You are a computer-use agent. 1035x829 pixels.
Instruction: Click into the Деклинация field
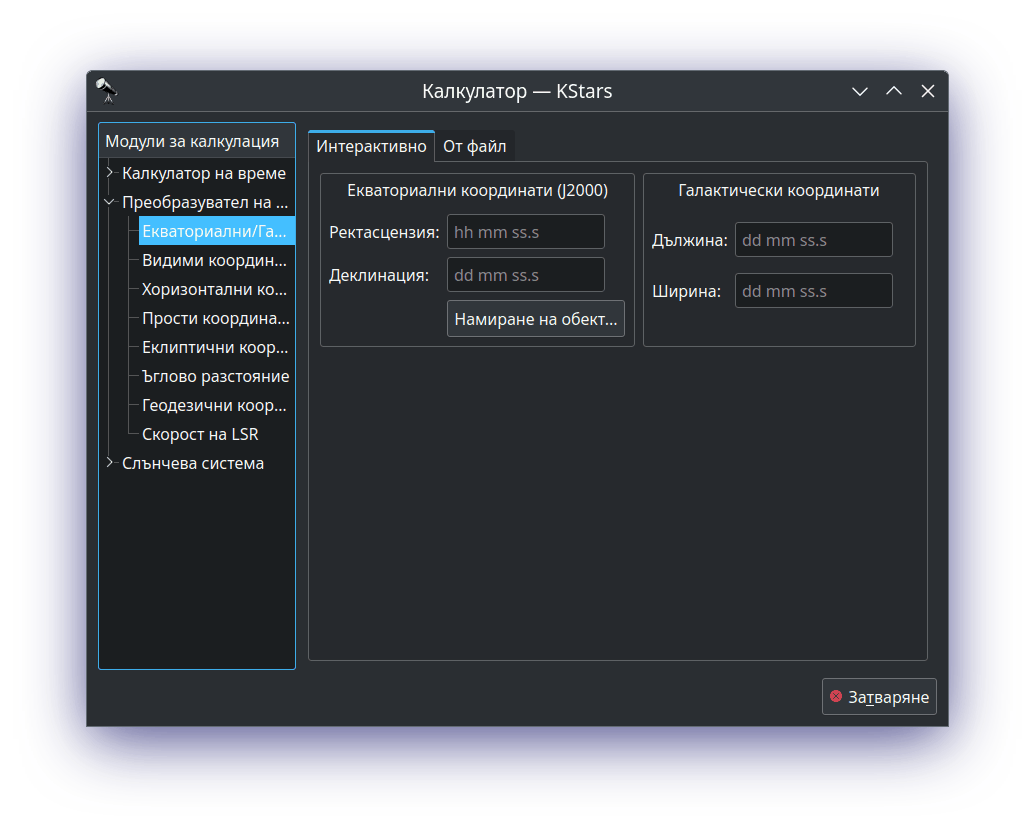point(525,275)
